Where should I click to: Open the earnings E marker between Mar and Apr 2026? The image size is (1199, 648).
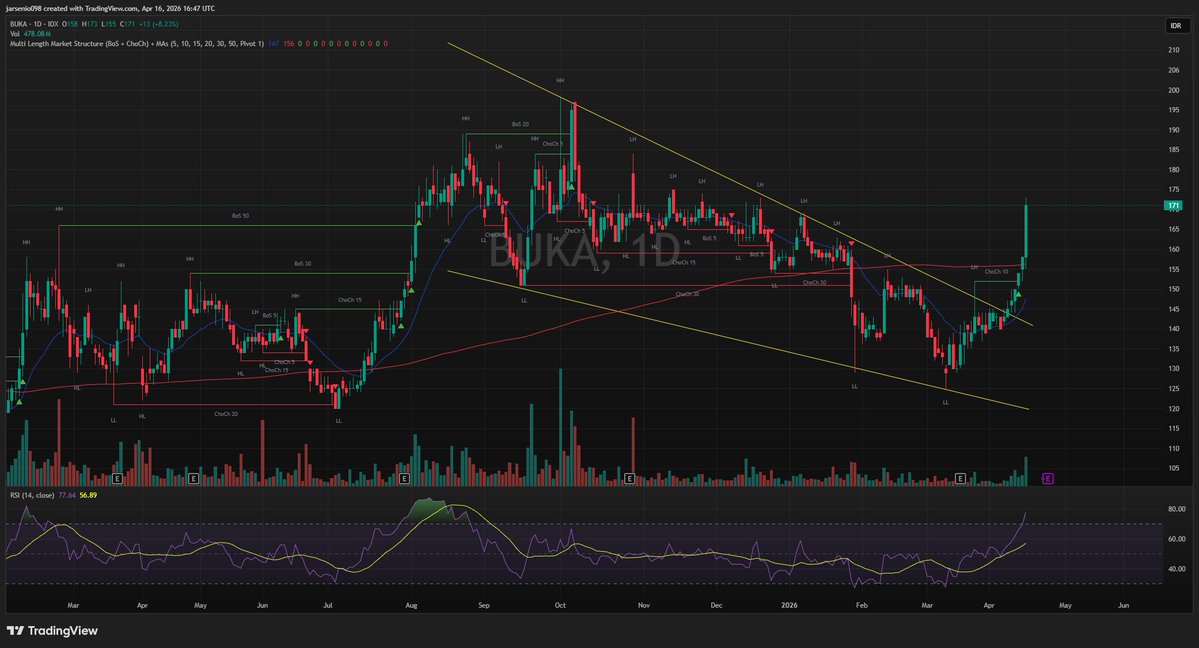960,478
